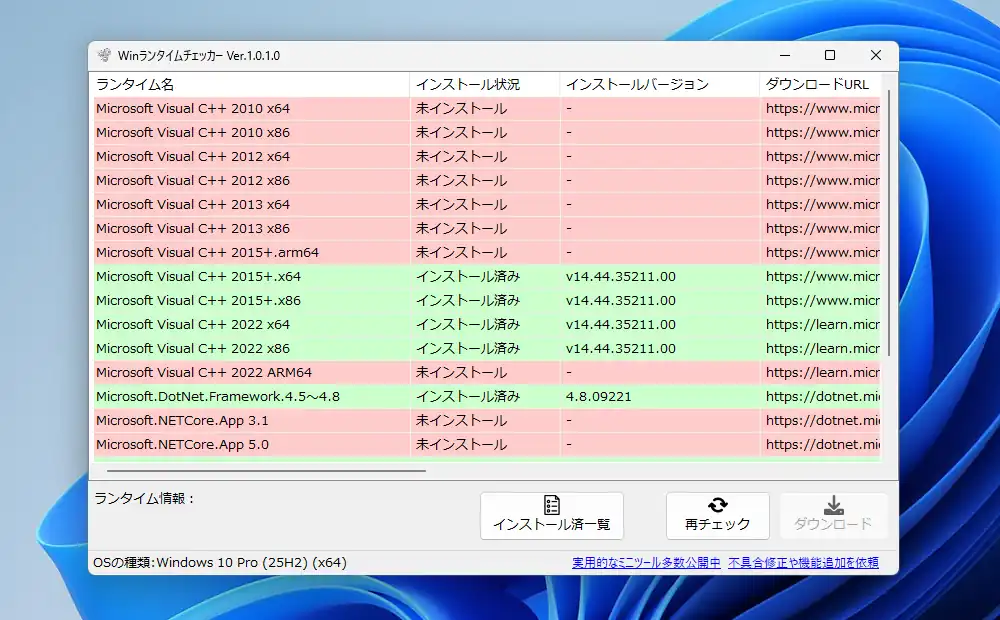Select the Microsoft Visual C++ 2022 ARM64 row
Image resolution: width=1000 pixels, height=620 pixels.
(x=250, y=372)
